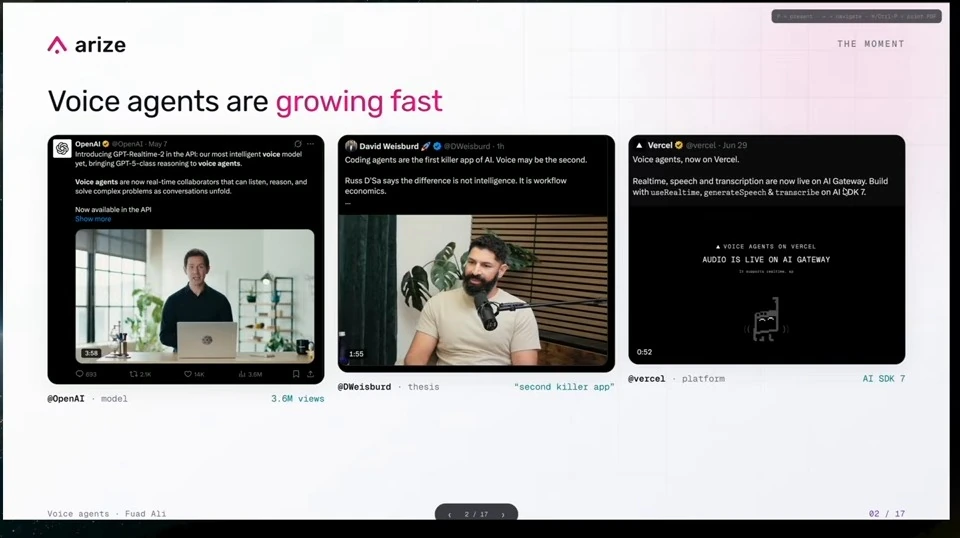Click slide counter 2 / 17 pill
Image resolution: width=960 pixels, height=538 pixels.
pyautogui.click(x=476, y=514)
